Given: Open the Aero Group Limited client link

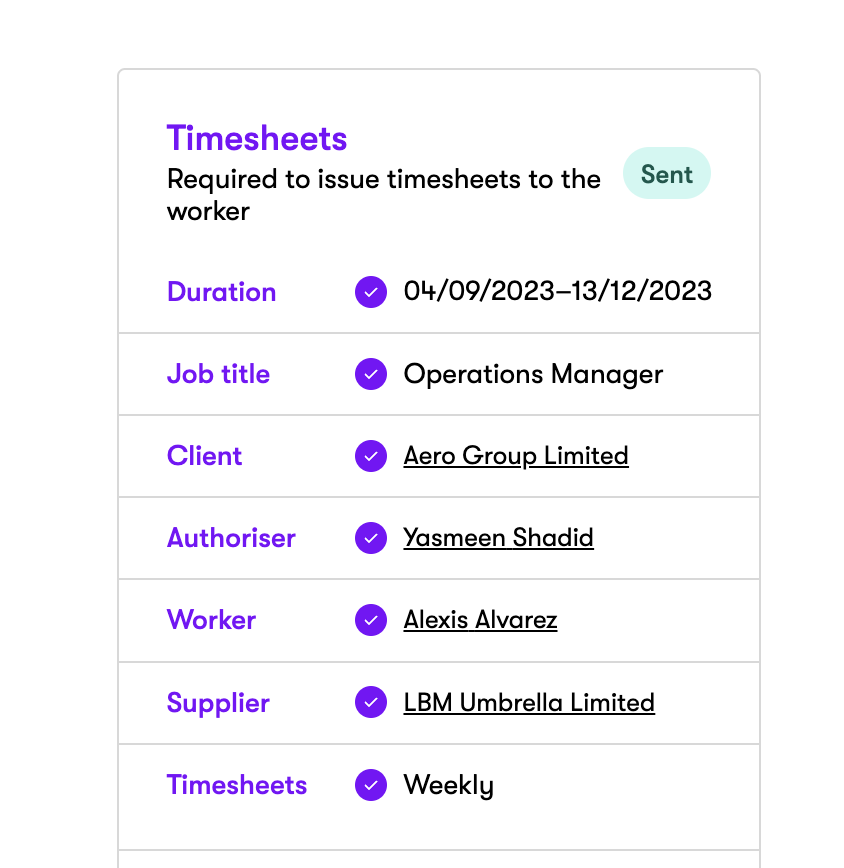Looking at the screenshot, I should click(x=516, y=456).
